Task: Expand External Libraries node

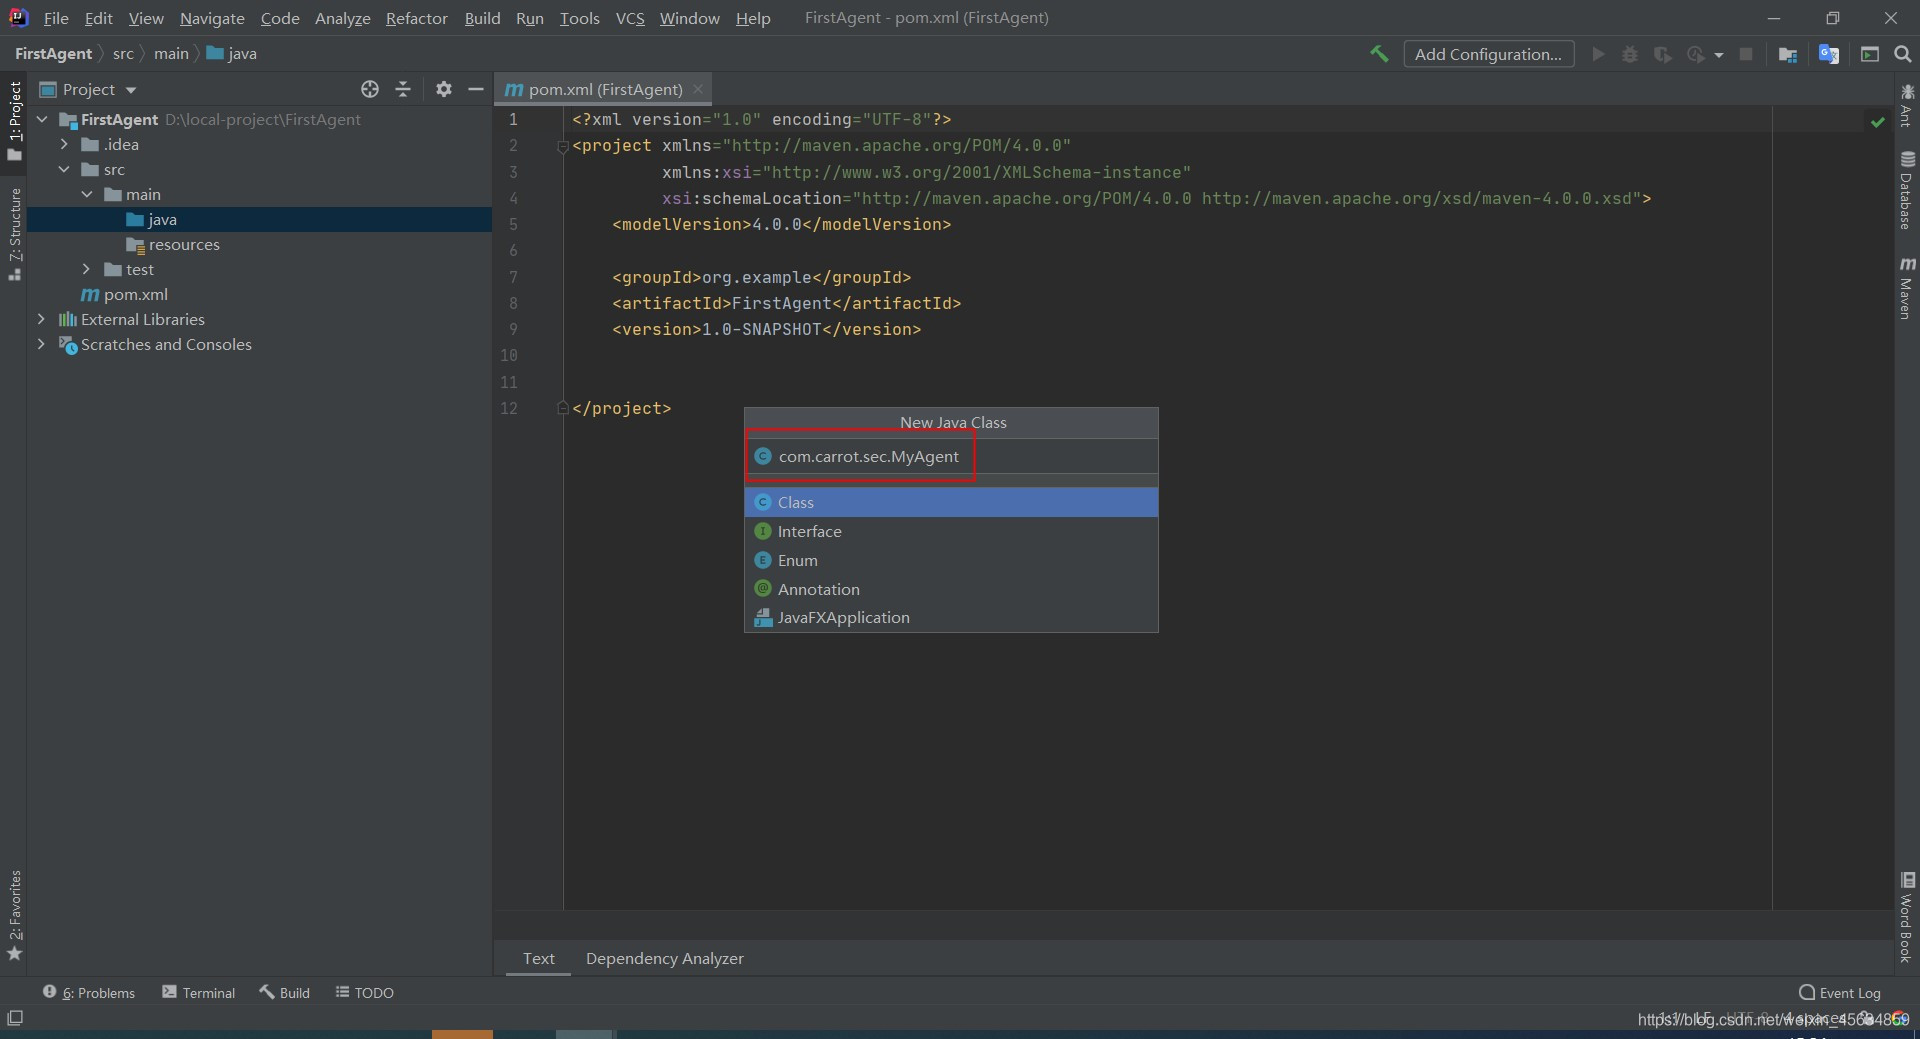Action: click(41, 319)
